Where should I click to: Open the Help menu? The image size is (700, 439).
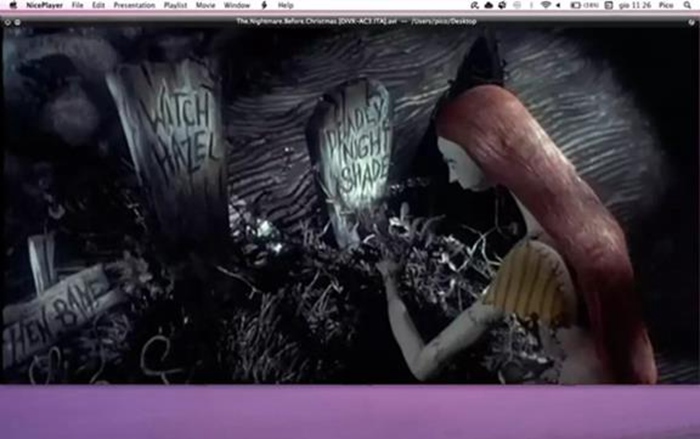pos(286,5)
